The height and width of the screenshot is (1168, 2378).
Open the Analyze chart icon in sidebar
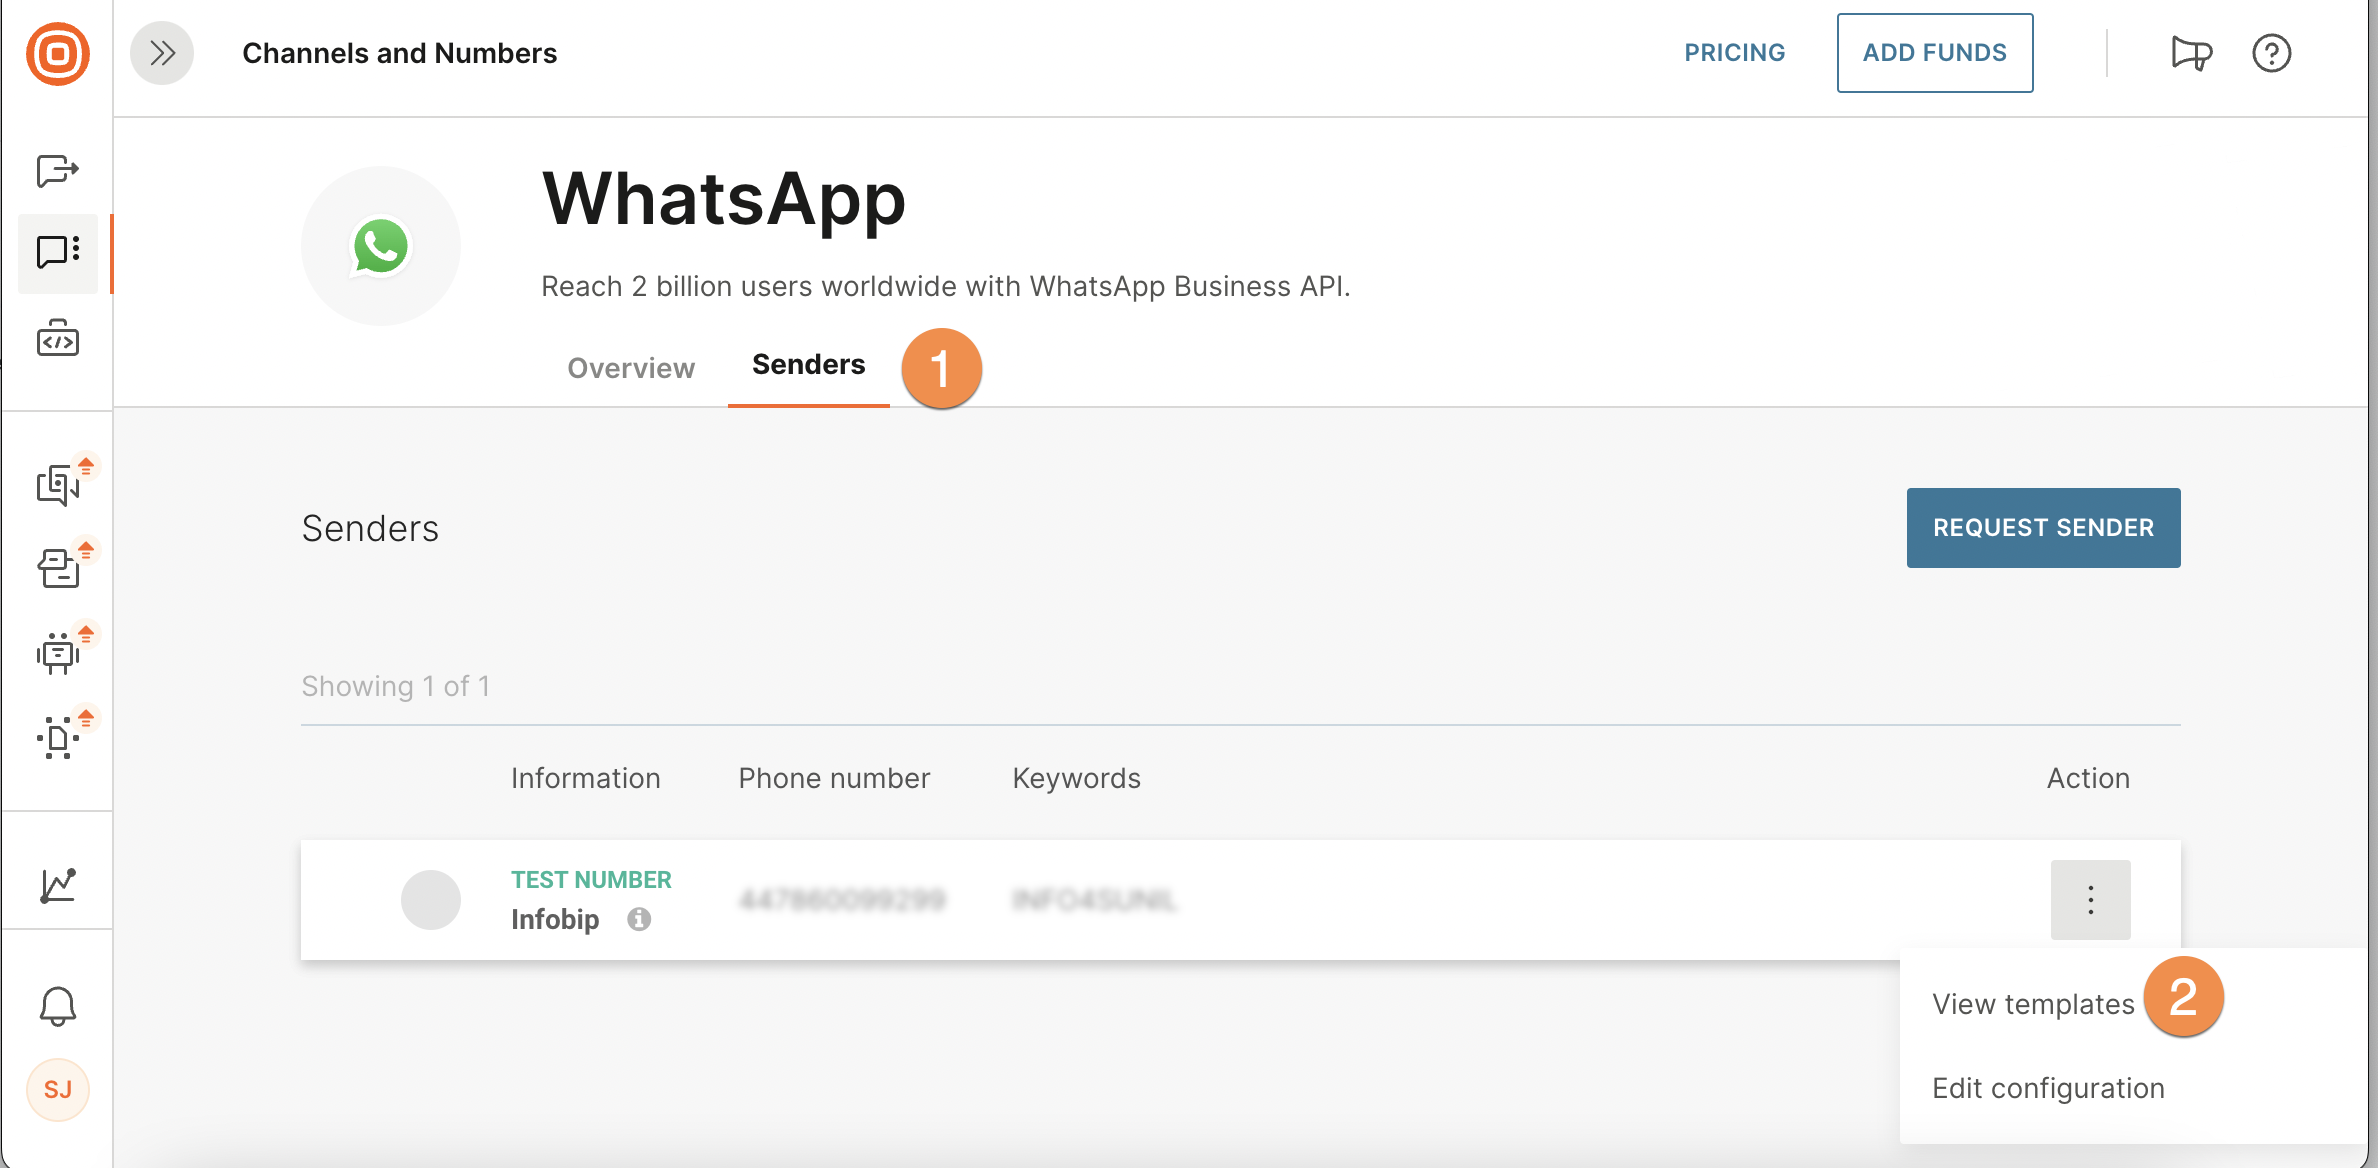coord(58,885)
